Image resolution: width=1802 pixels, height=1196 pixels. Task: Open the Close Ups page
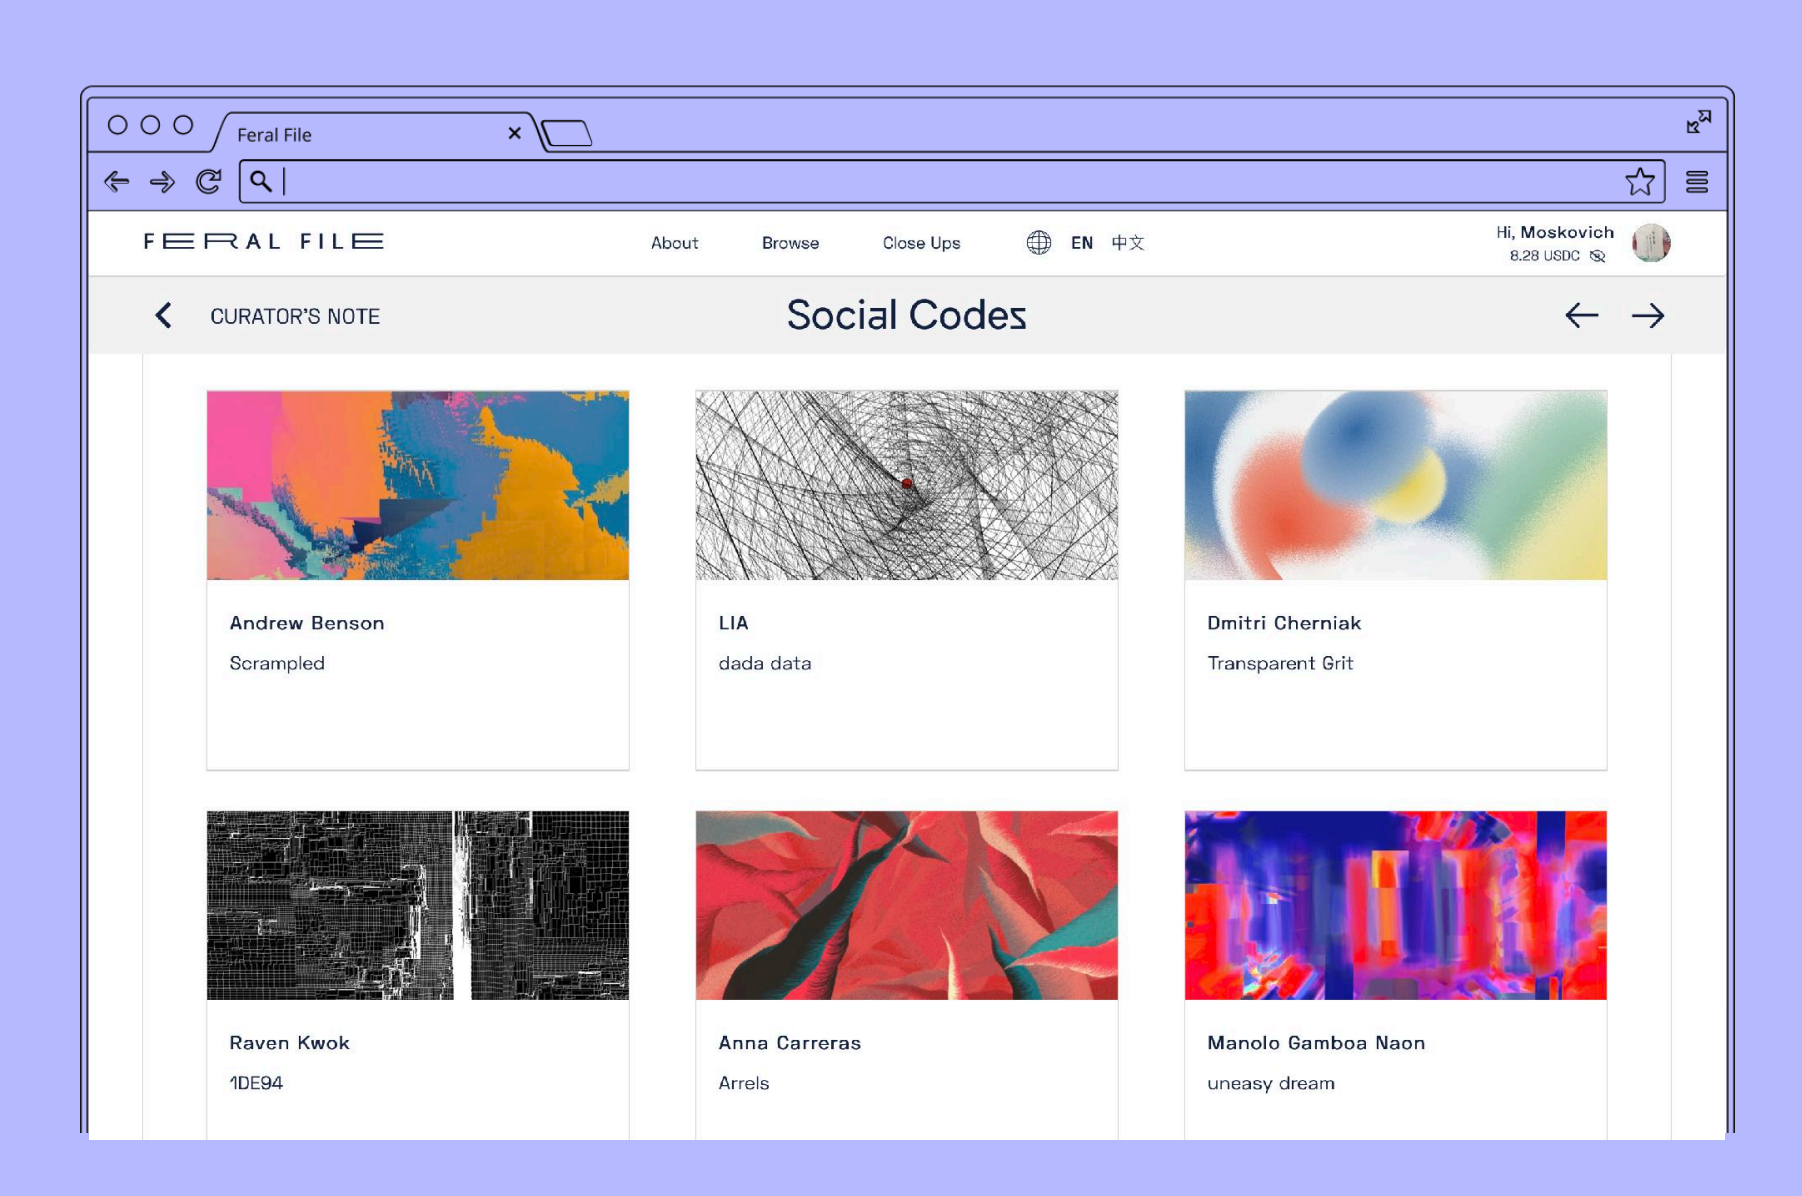(921, 243)
